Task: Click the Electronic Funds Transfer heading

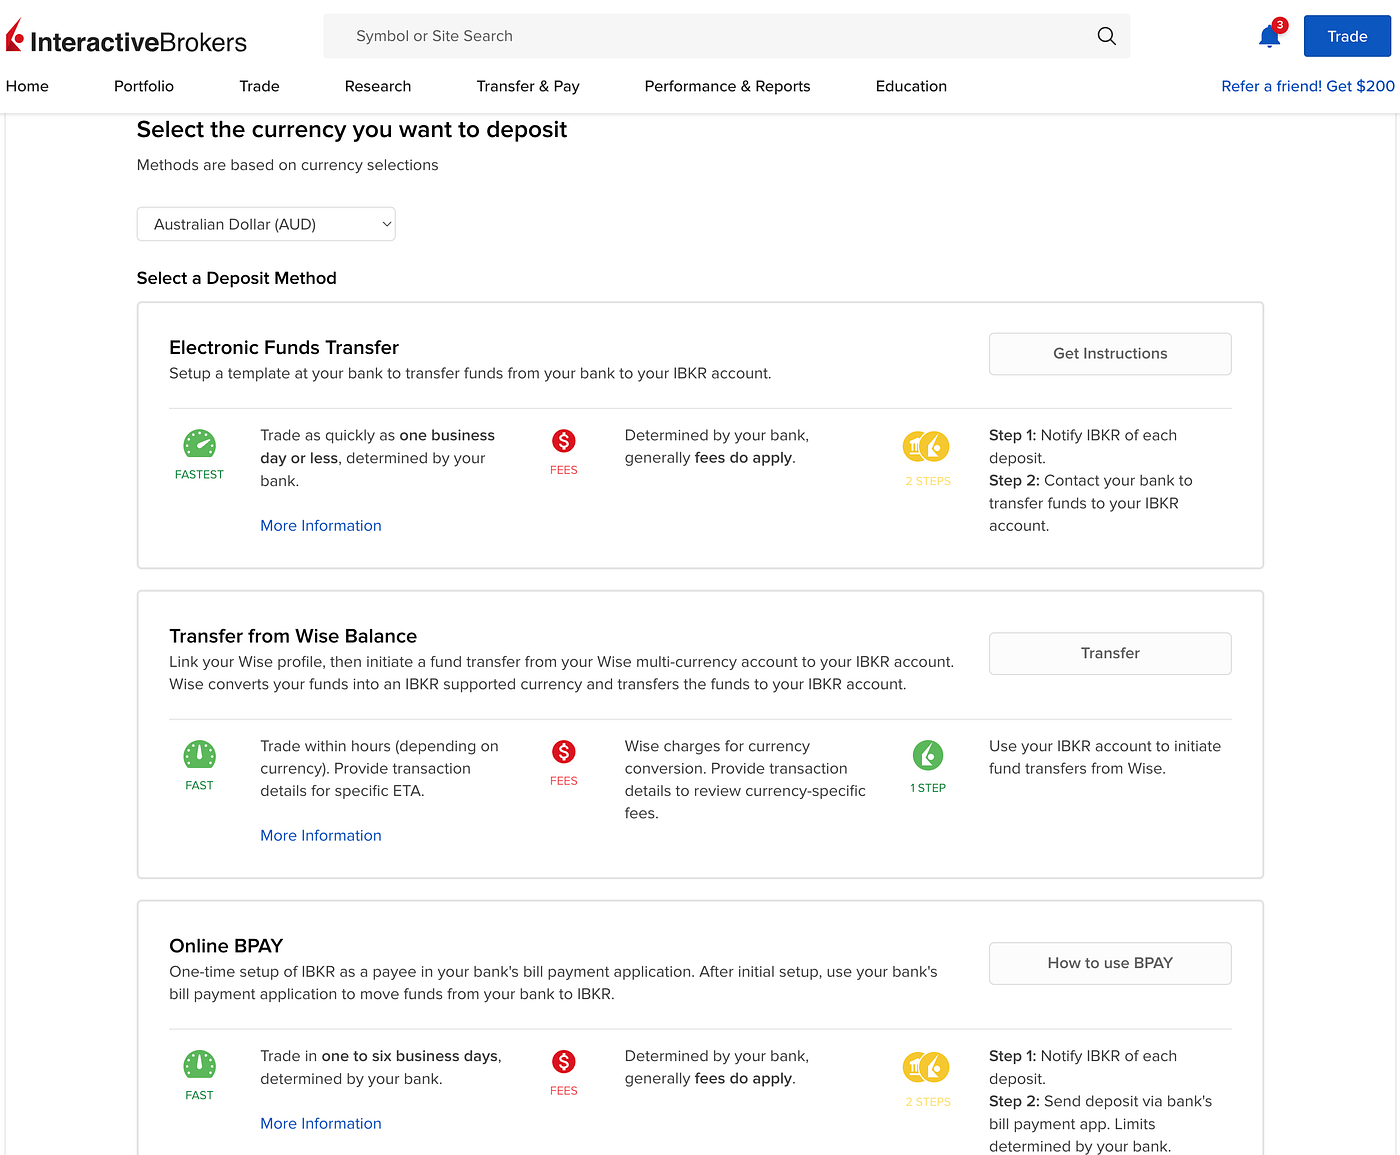Action: [x=284, y=347]
